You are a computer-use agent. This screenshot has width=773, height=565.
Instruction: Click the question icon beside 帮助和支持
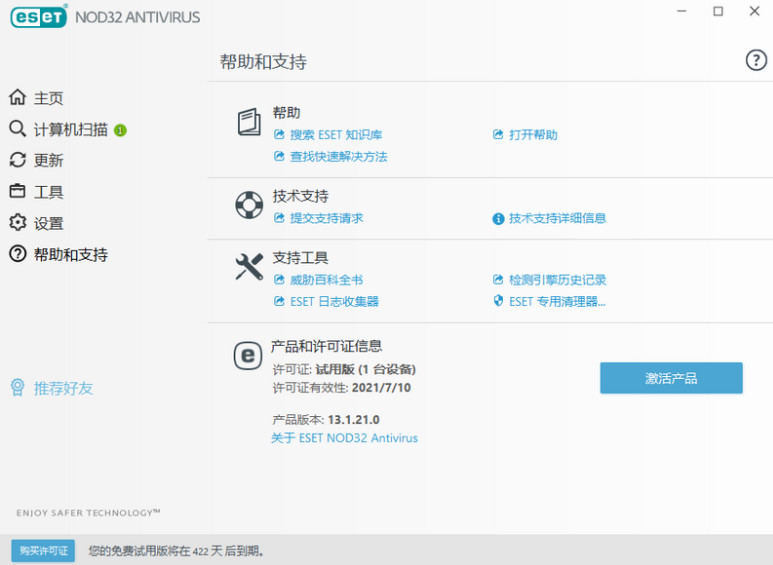(x=17, y=254)
